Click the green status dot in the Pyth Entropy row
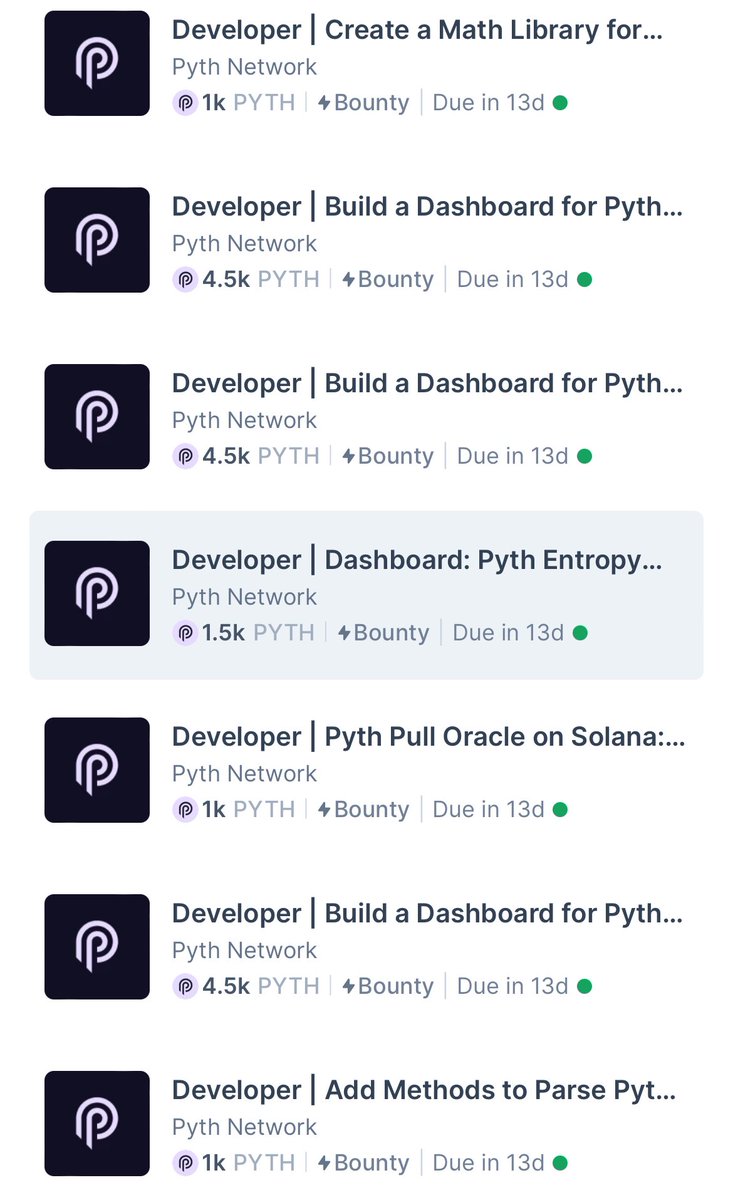This screenshot has height=1200, width=733. [x=580, y=633]
